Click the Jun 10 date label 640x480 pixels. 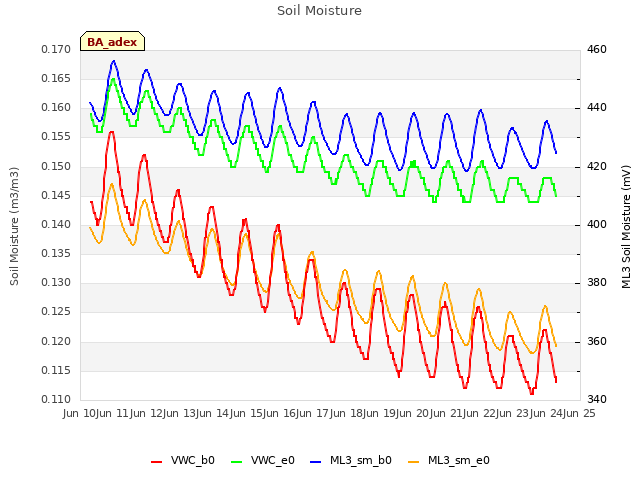click(x=80, y=413)
